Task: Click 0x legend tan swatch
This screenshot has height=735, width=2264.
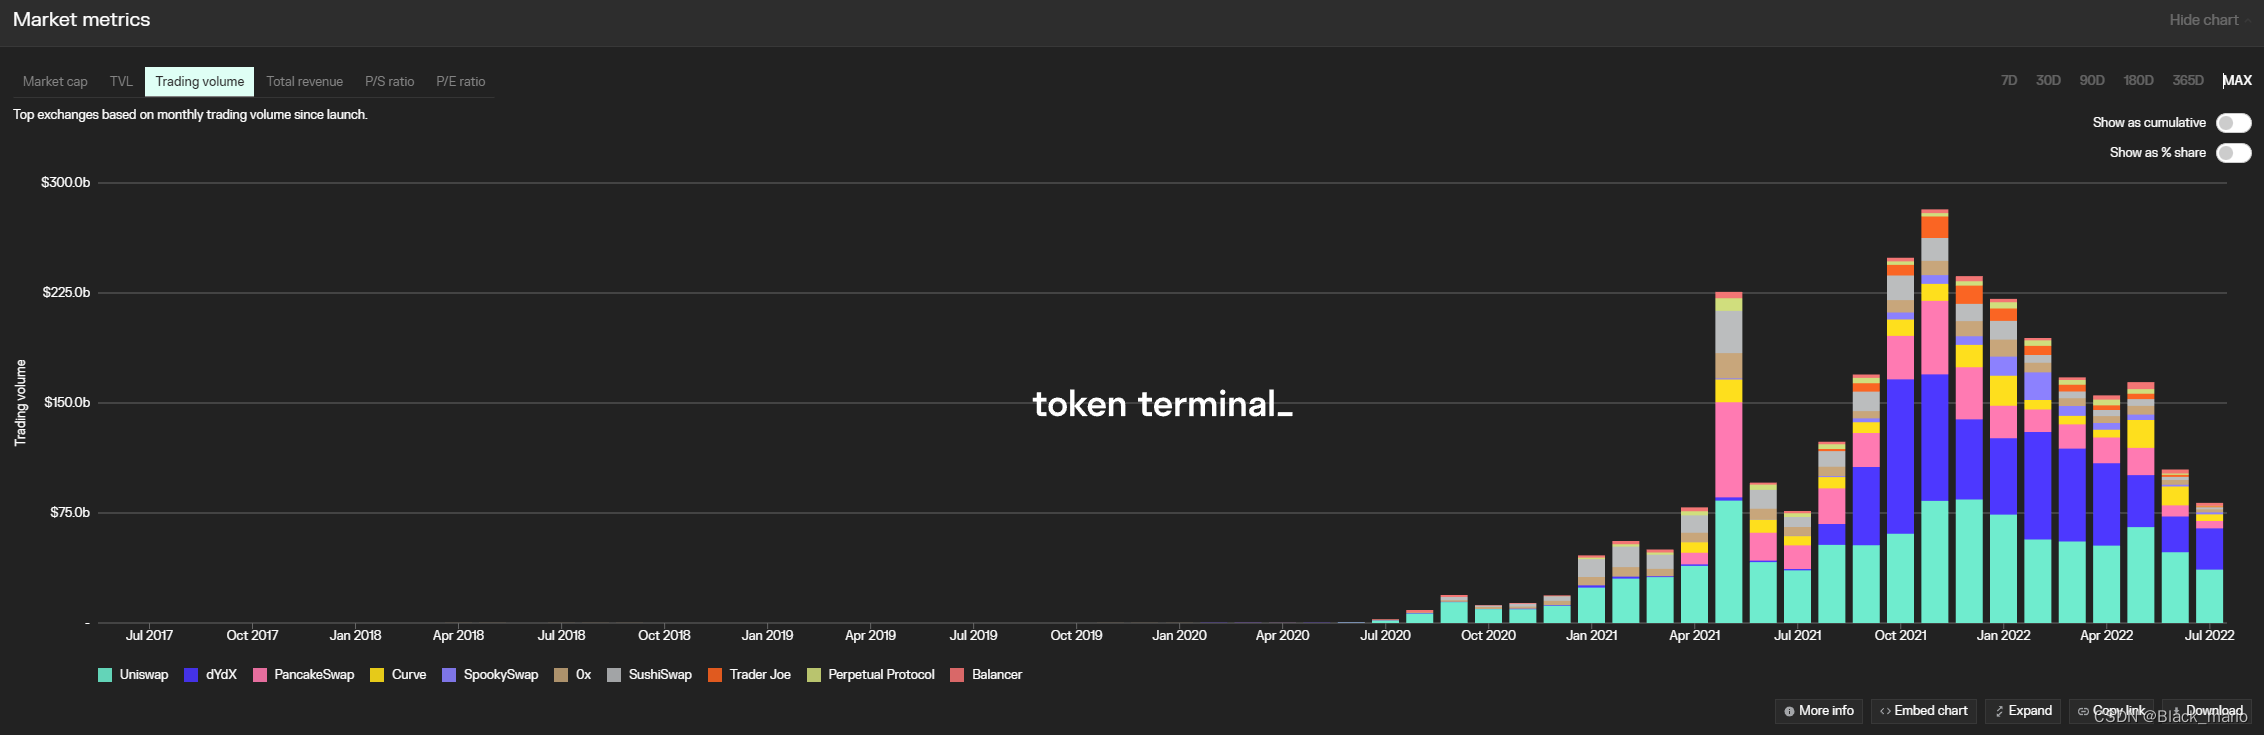Action: pyautogui.click(x=561, y=675)
